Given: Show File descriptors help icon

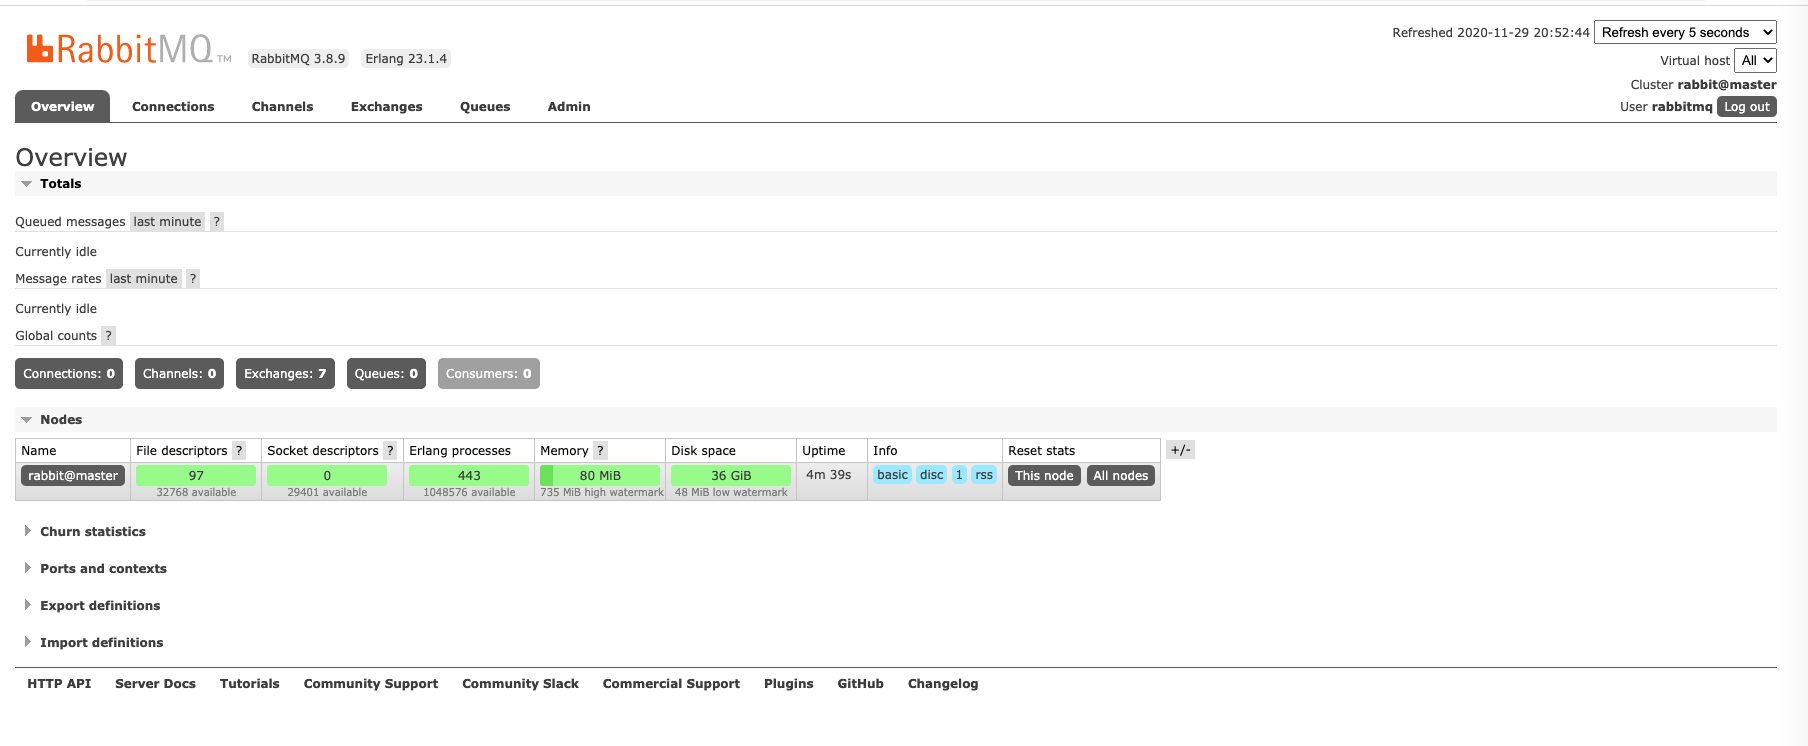Looking at the screenshot, I should point(239,451).
